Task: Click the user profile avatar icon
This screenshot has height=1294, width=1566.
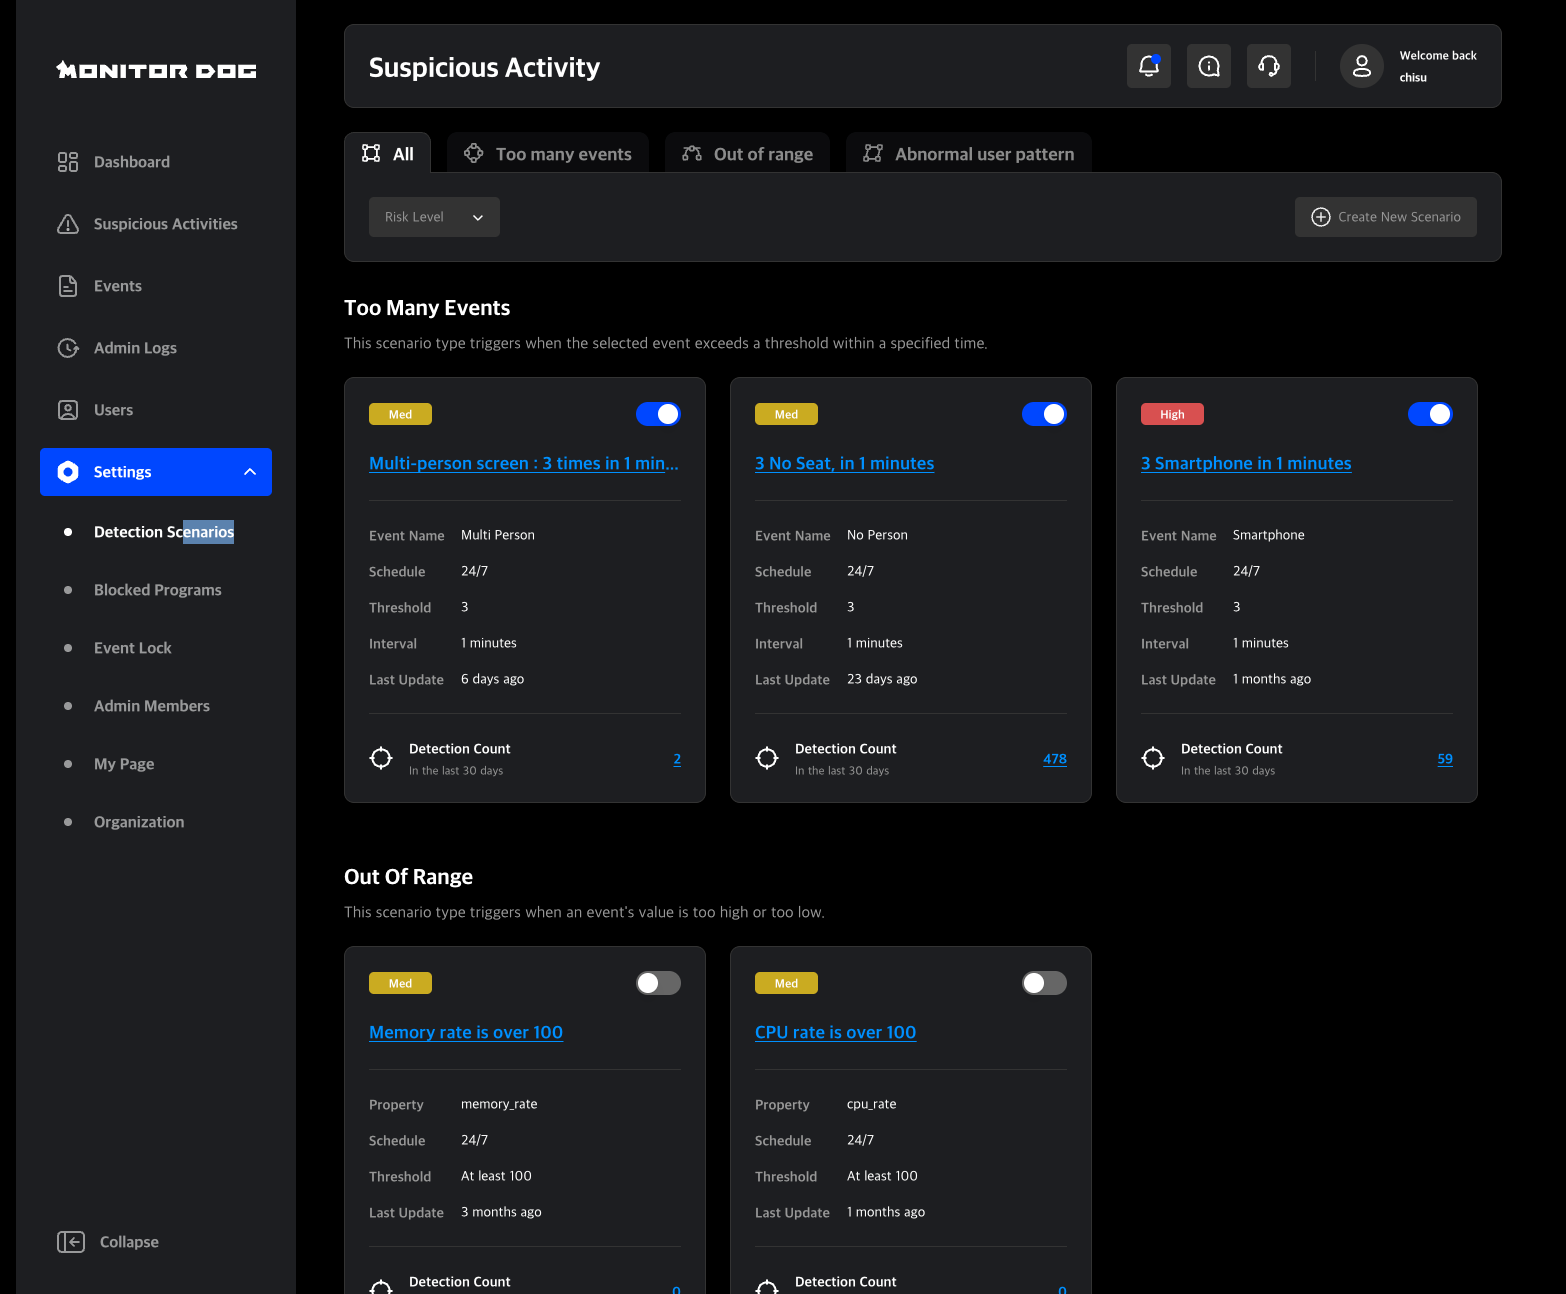Action: [x=1361, y=66]
